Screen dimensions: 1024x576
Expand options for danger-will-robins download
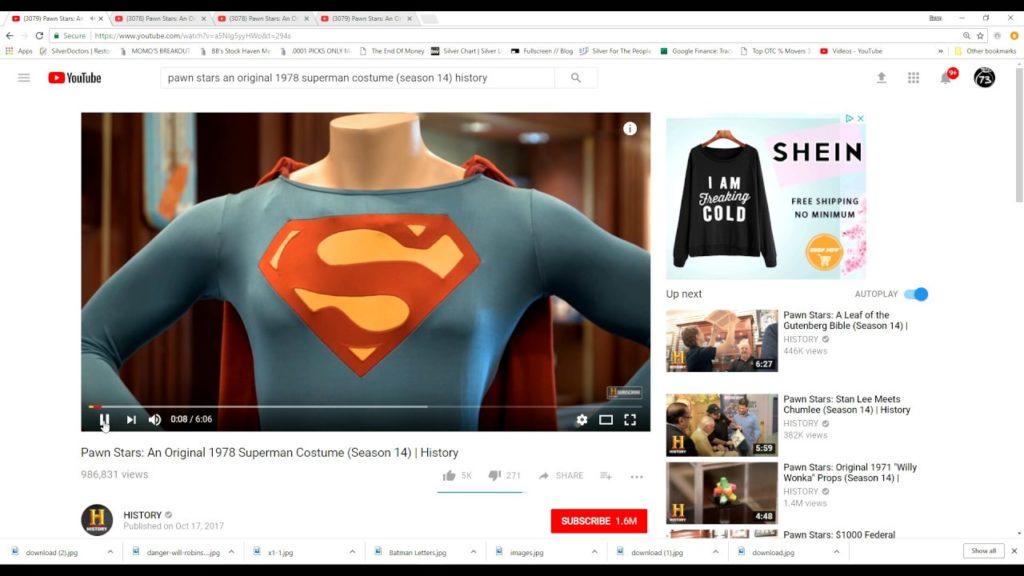click(x=231, y=552)
